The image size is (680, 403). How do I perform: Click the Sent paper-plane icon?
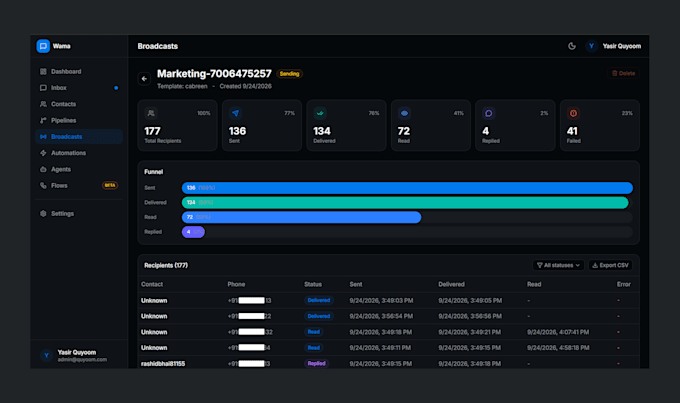click(x=235, y=113)
